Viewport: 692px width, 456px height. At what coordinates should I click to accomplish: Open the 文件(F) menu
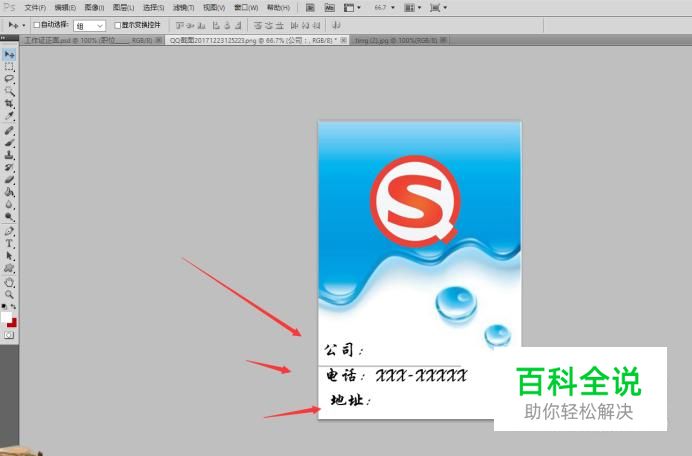click(35, 8)
